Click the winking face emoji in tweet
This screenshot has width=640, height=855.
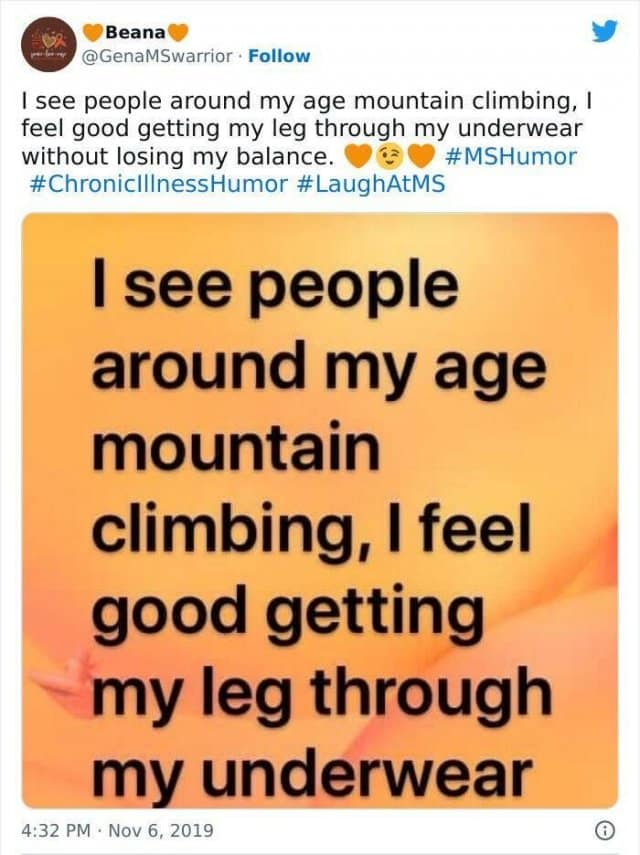coord(389,157)
